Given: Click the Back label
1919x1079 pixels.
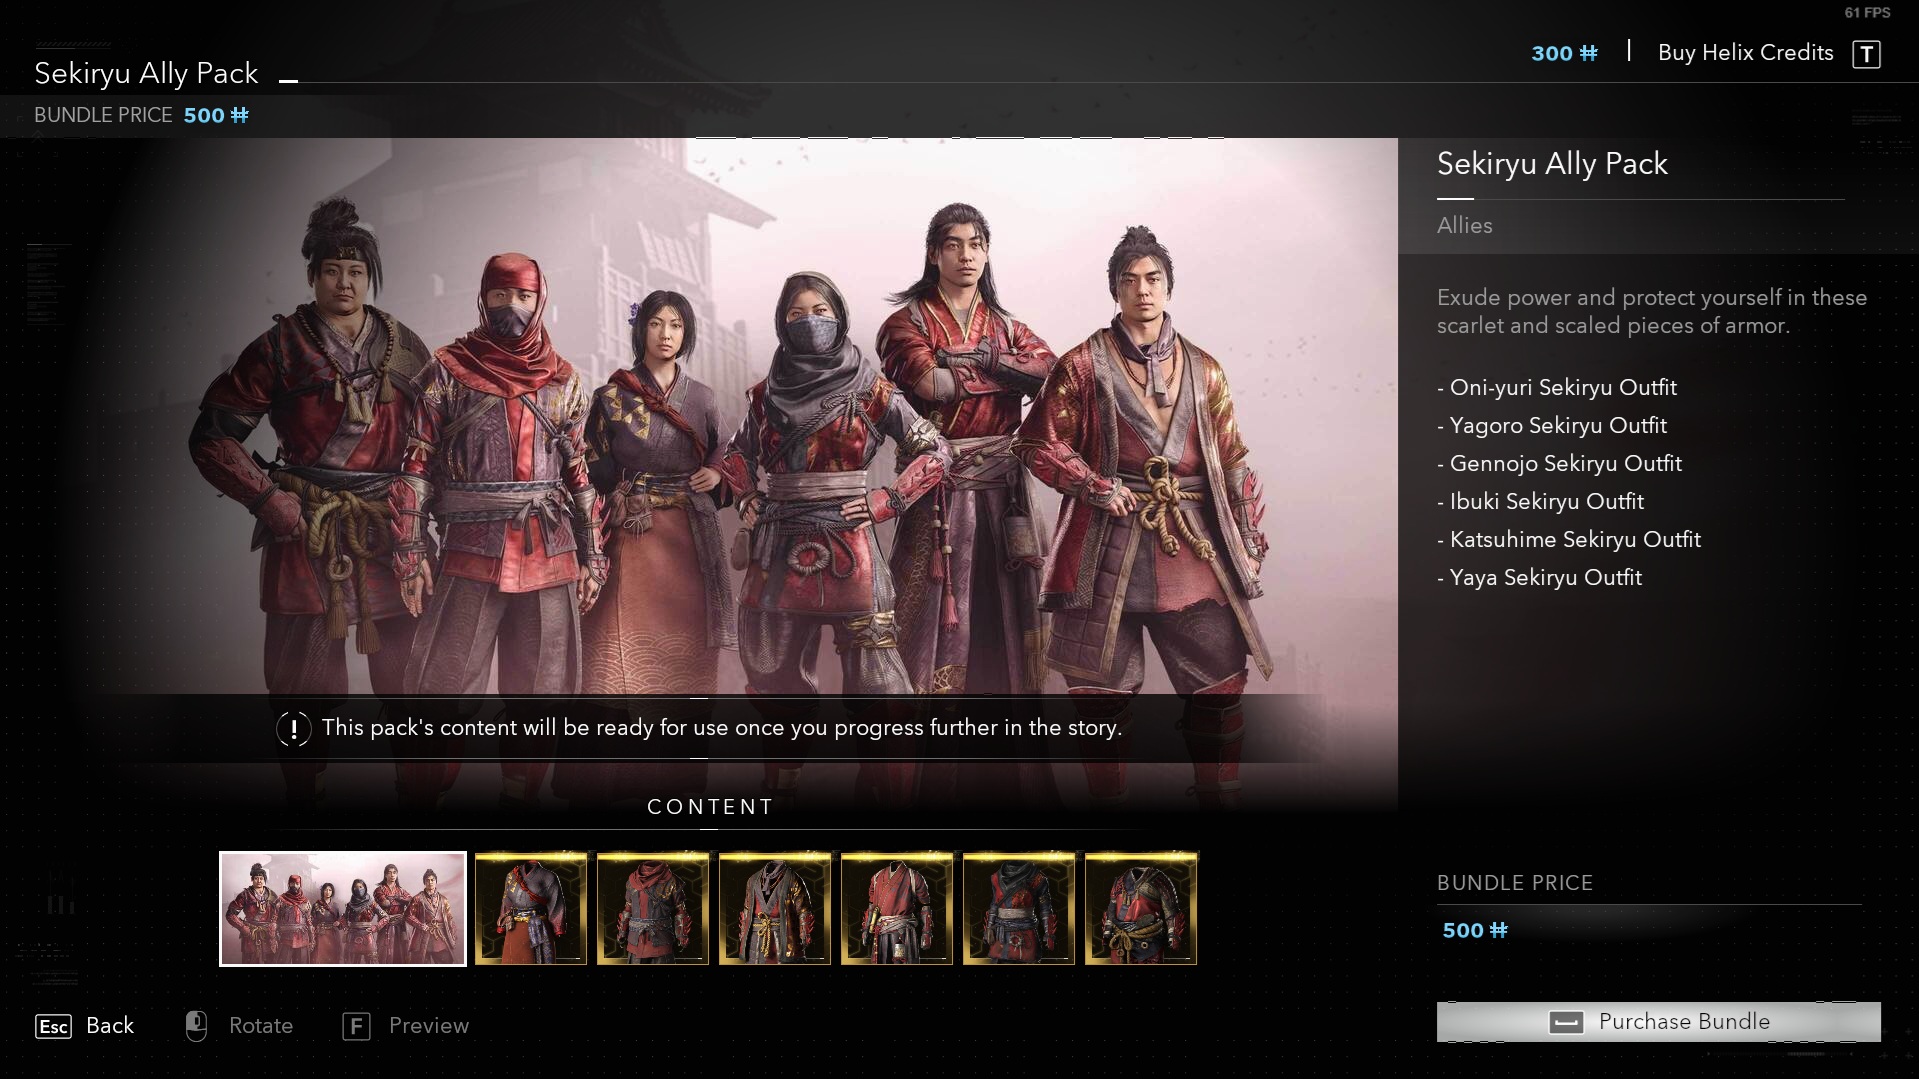Looking at the screenshot, I should tap(110, 1025).
